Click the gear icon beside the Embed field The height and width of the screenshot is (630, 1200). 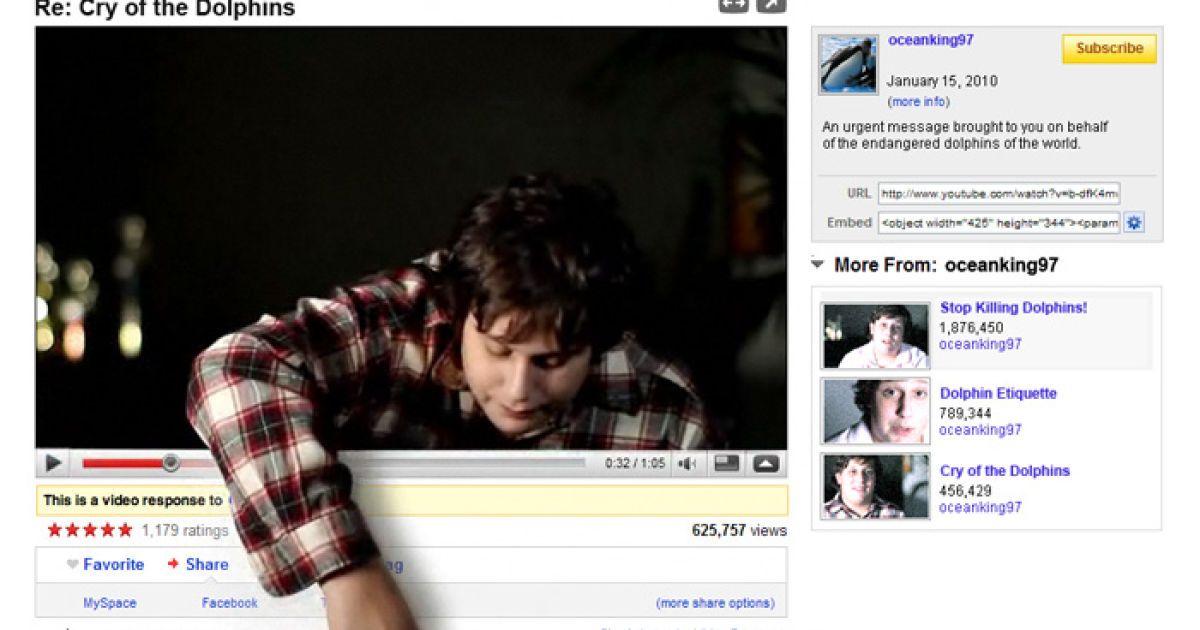tap(1134, 223)
